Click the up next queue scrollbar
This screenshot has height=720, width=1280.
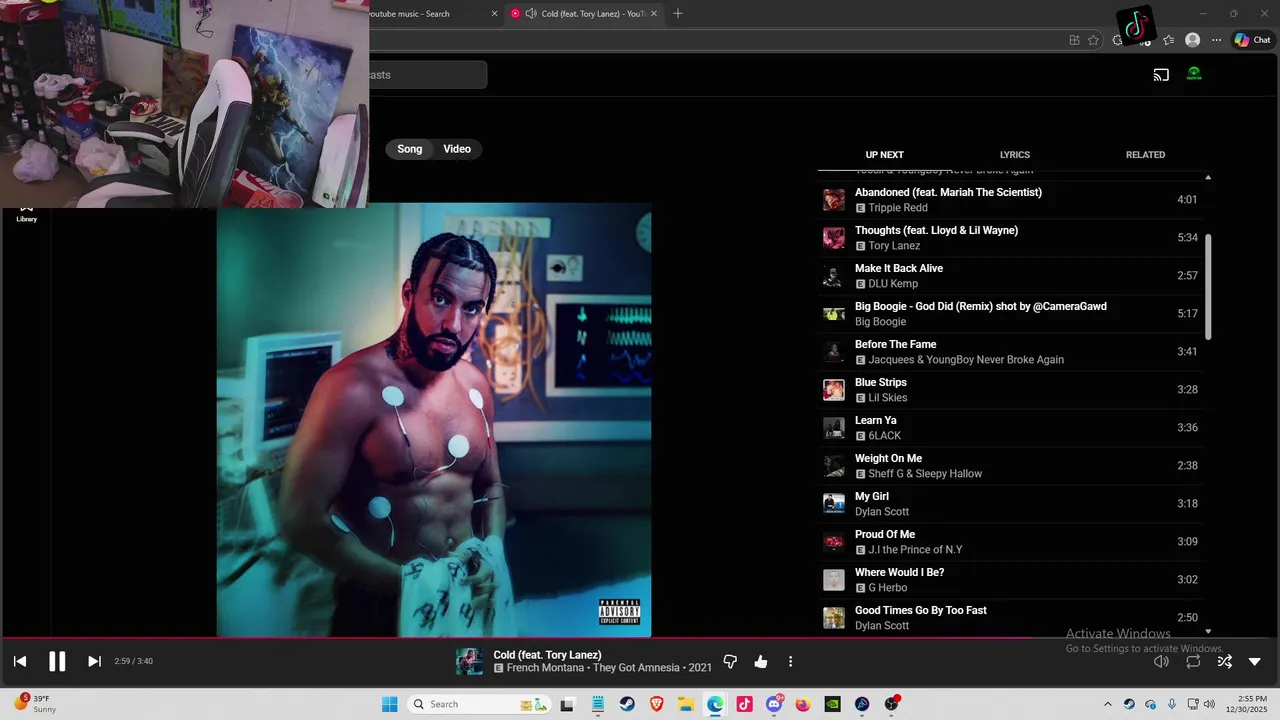tap(1208, 287)
